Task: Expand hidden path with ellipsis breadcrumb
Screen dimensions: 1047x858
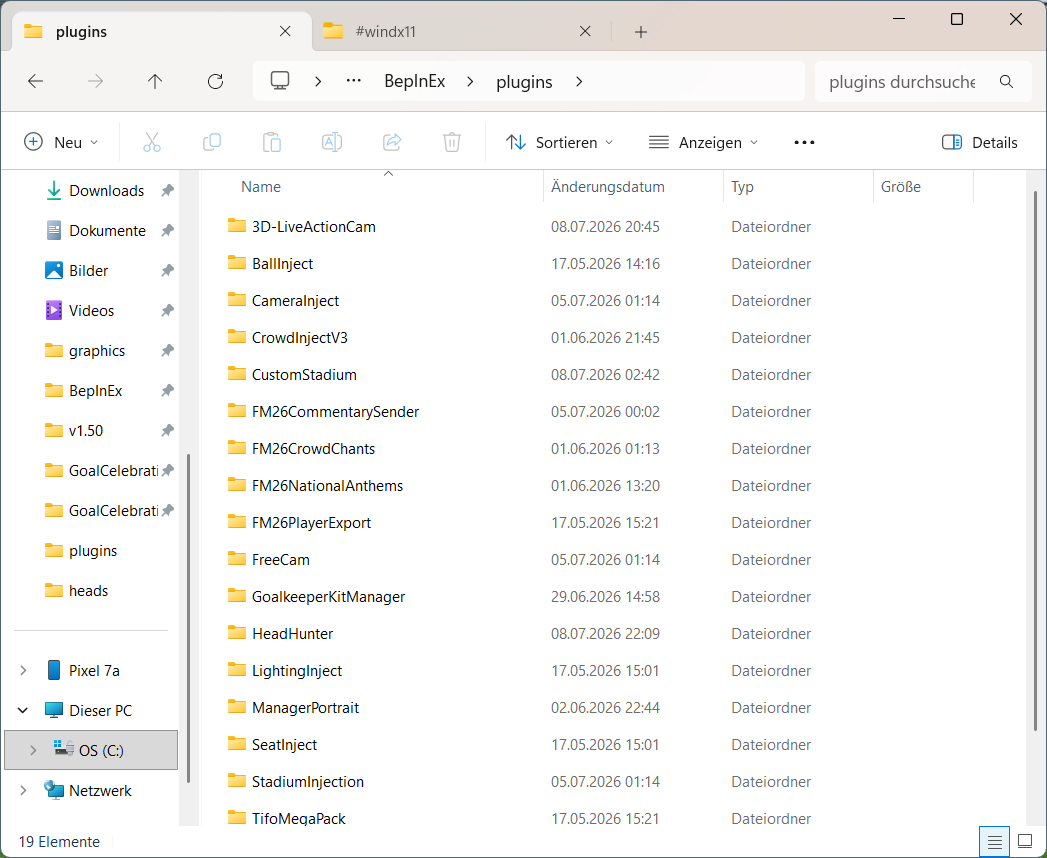Action: click(353, 81)
